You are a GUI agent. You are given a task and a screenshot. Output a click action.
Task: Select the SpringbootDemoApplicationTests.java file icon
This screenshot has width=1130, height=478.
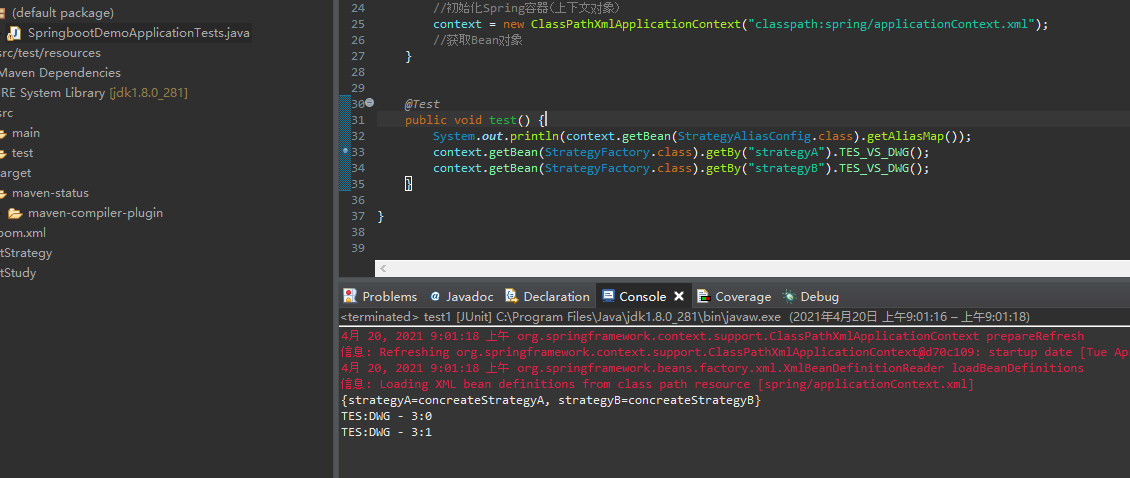14,33
